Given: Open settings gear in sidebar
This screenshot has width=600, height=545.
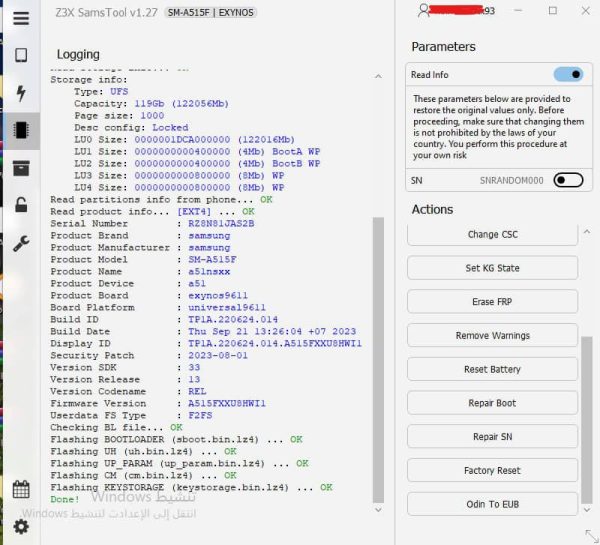Looking at the screenshot, I should pyautogui.click(x=21, y=527).
